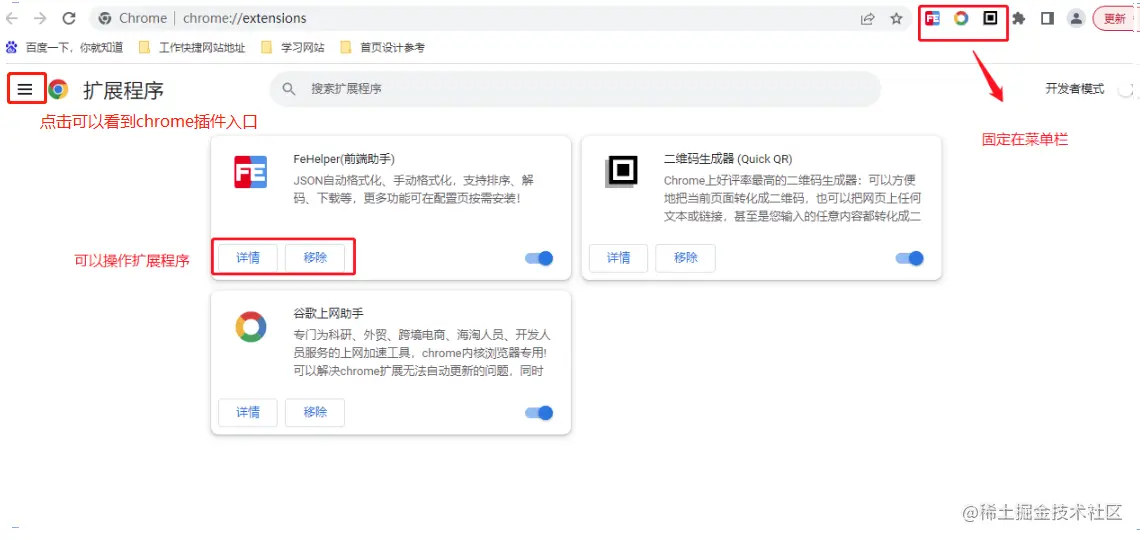
Task: Click the 开发者模式 label
Action: (1075, 89)
